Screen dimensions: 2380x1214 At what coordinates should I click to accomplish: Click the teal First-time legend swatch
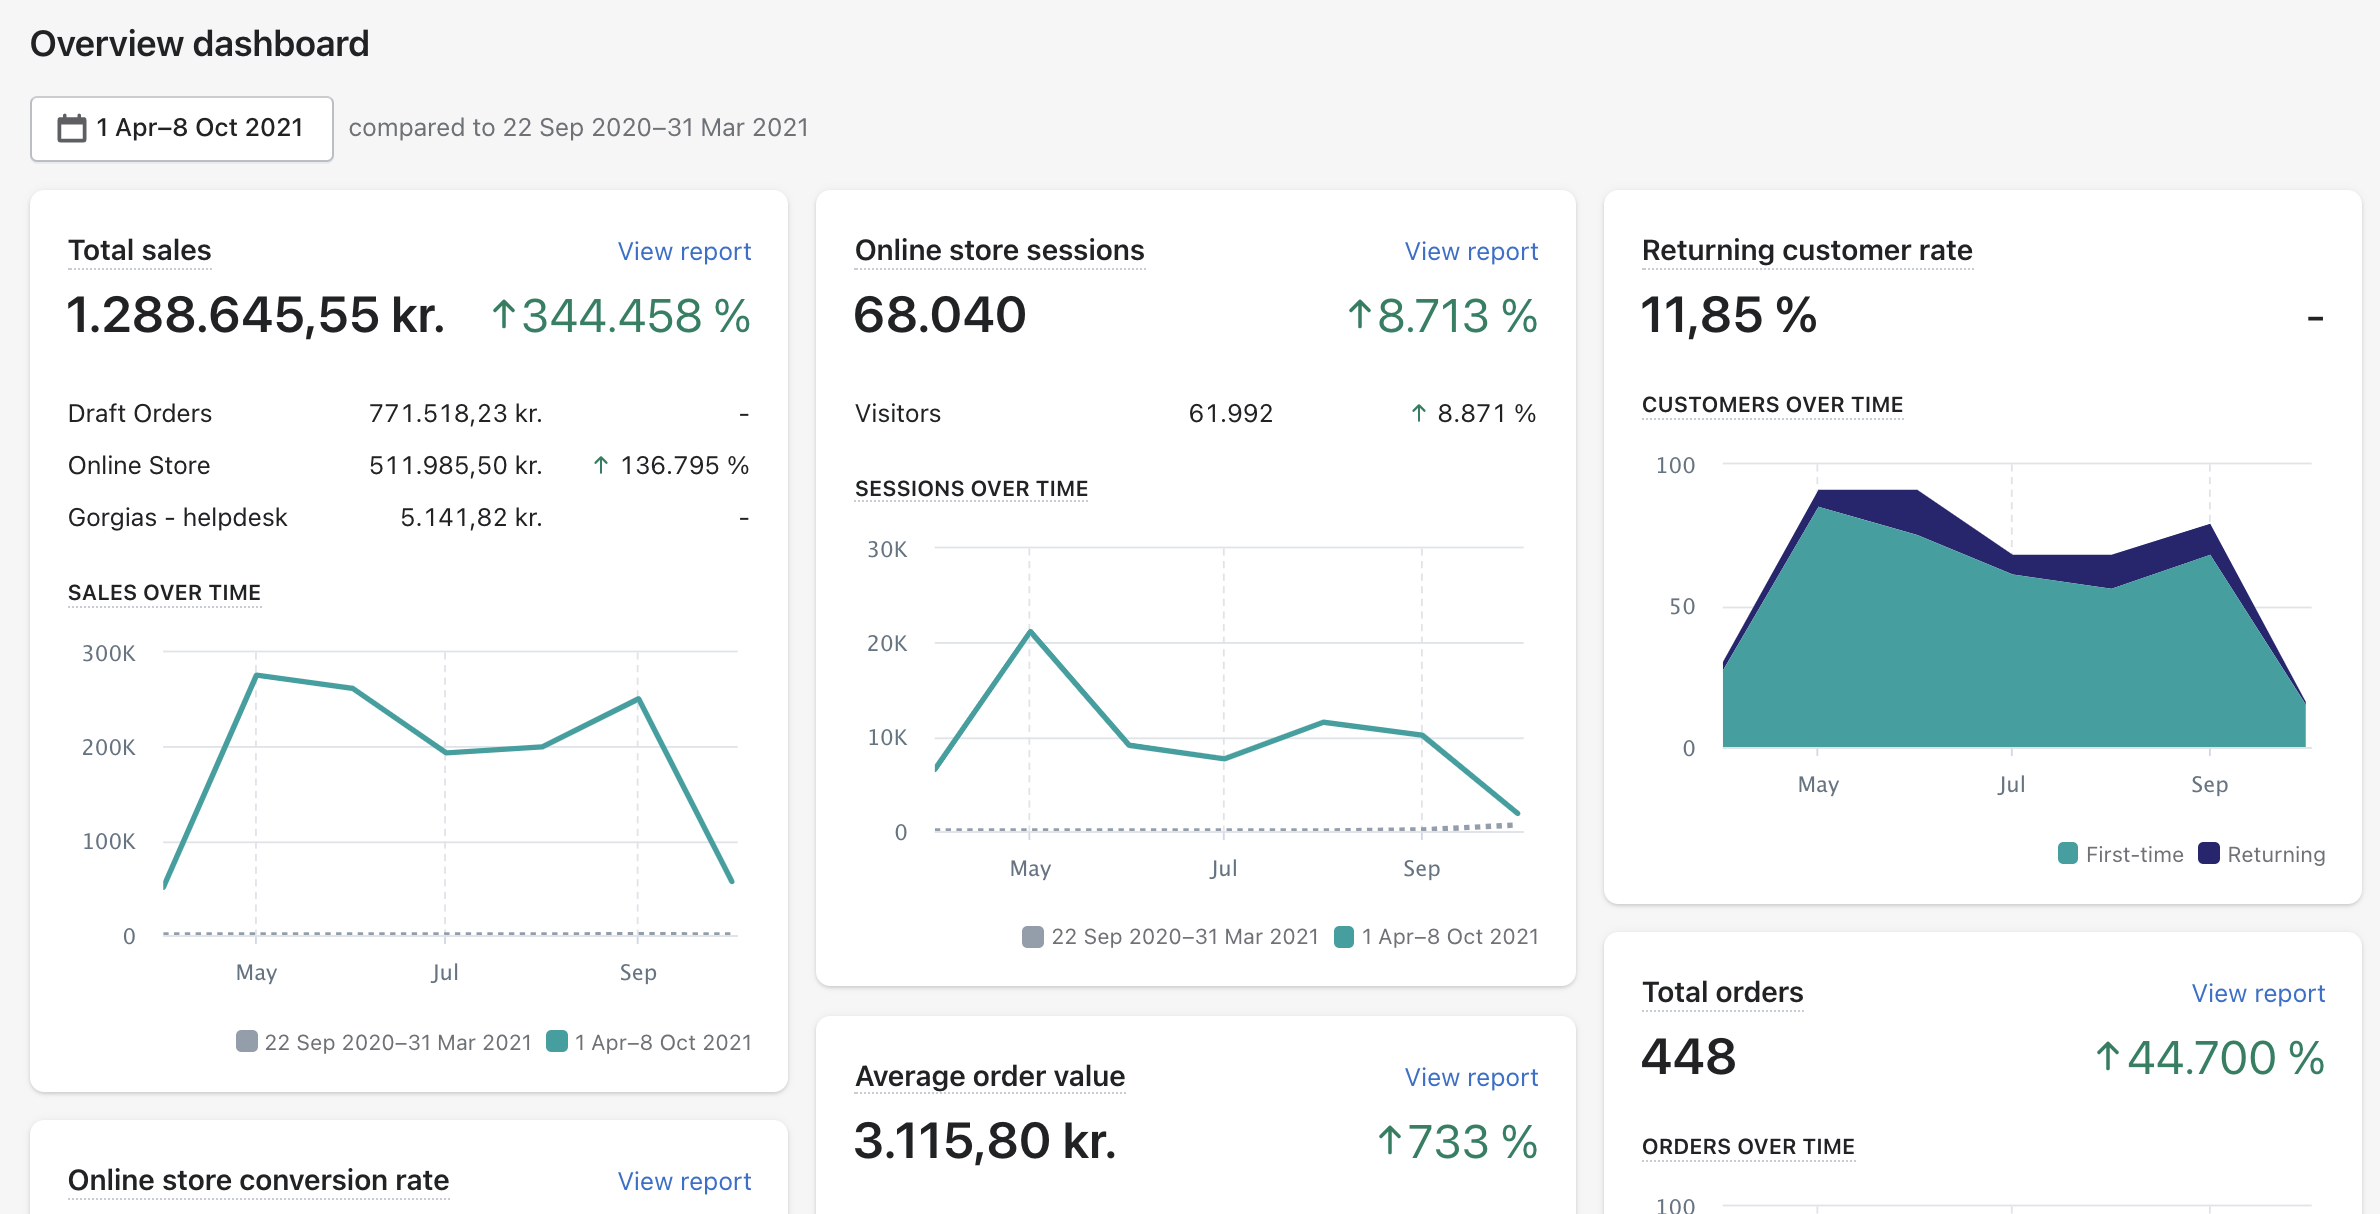tap(2068, 853)
